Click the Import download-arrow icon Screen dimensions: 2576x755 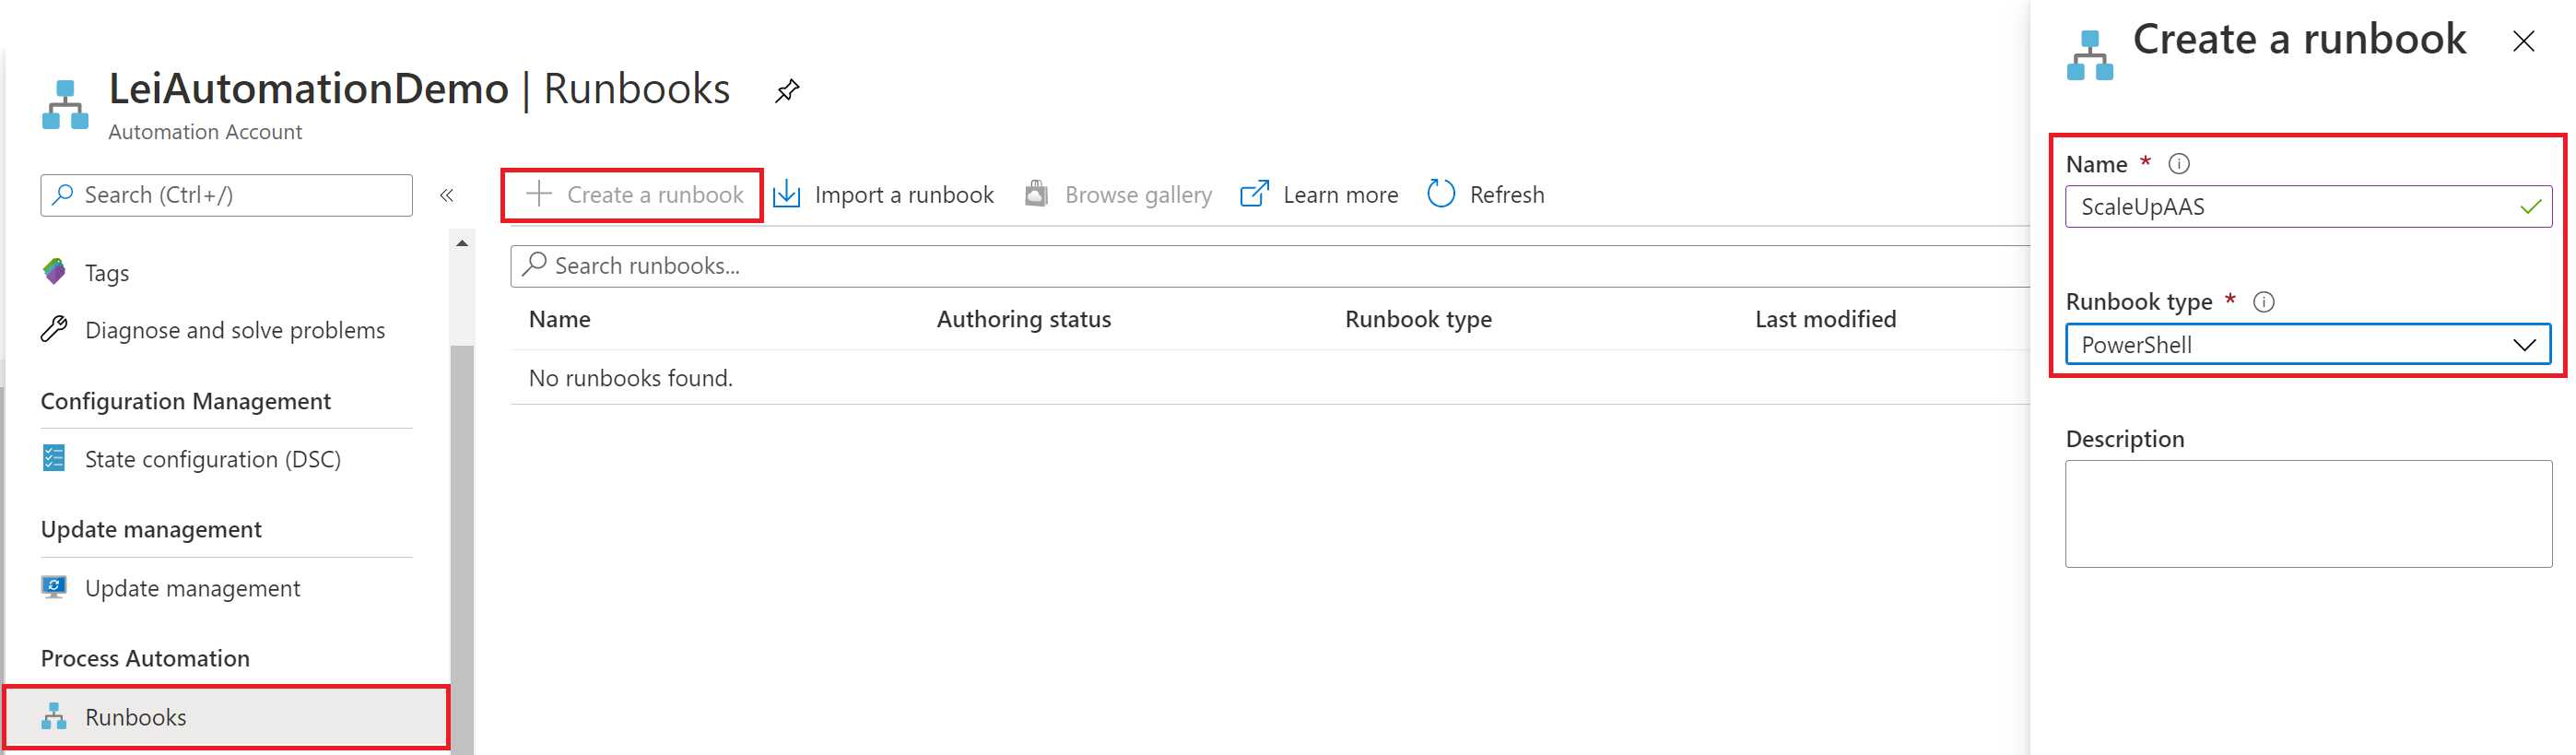coord(787,194)
